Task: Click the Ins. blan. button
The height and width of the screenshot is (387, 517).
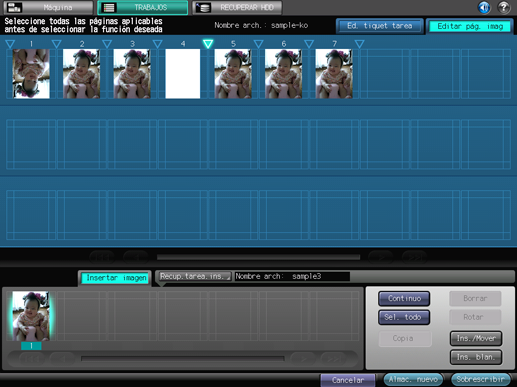Action: 476,357
